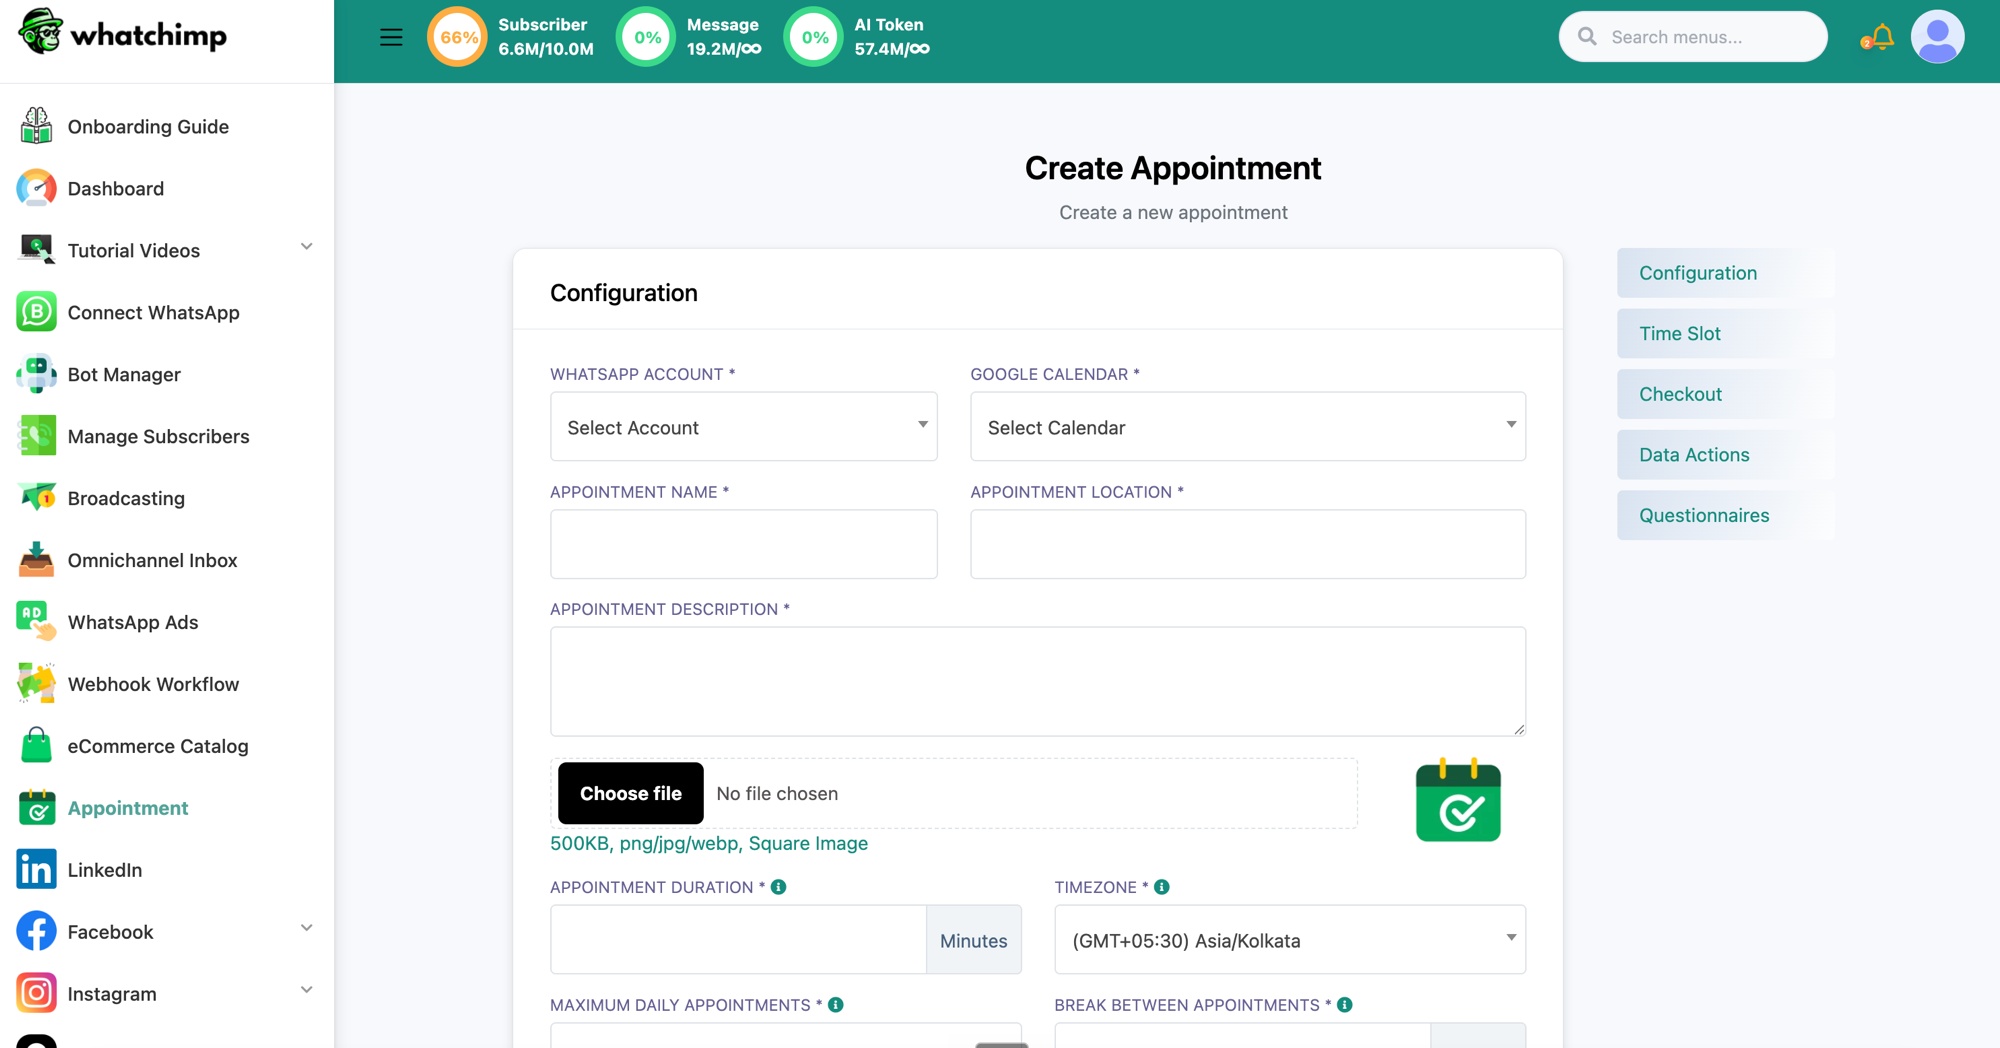Expand the Tutorial Videos submenu chevron
The image size is (2000, 1048).
(x=307, y=247)
